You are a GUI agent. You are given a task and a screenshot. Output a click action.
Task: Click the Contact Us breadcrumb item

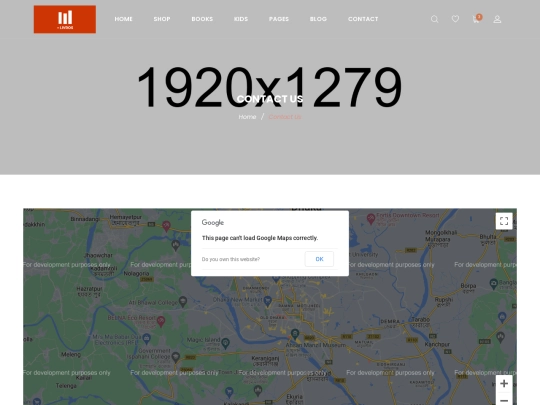(x=285, y=117)
